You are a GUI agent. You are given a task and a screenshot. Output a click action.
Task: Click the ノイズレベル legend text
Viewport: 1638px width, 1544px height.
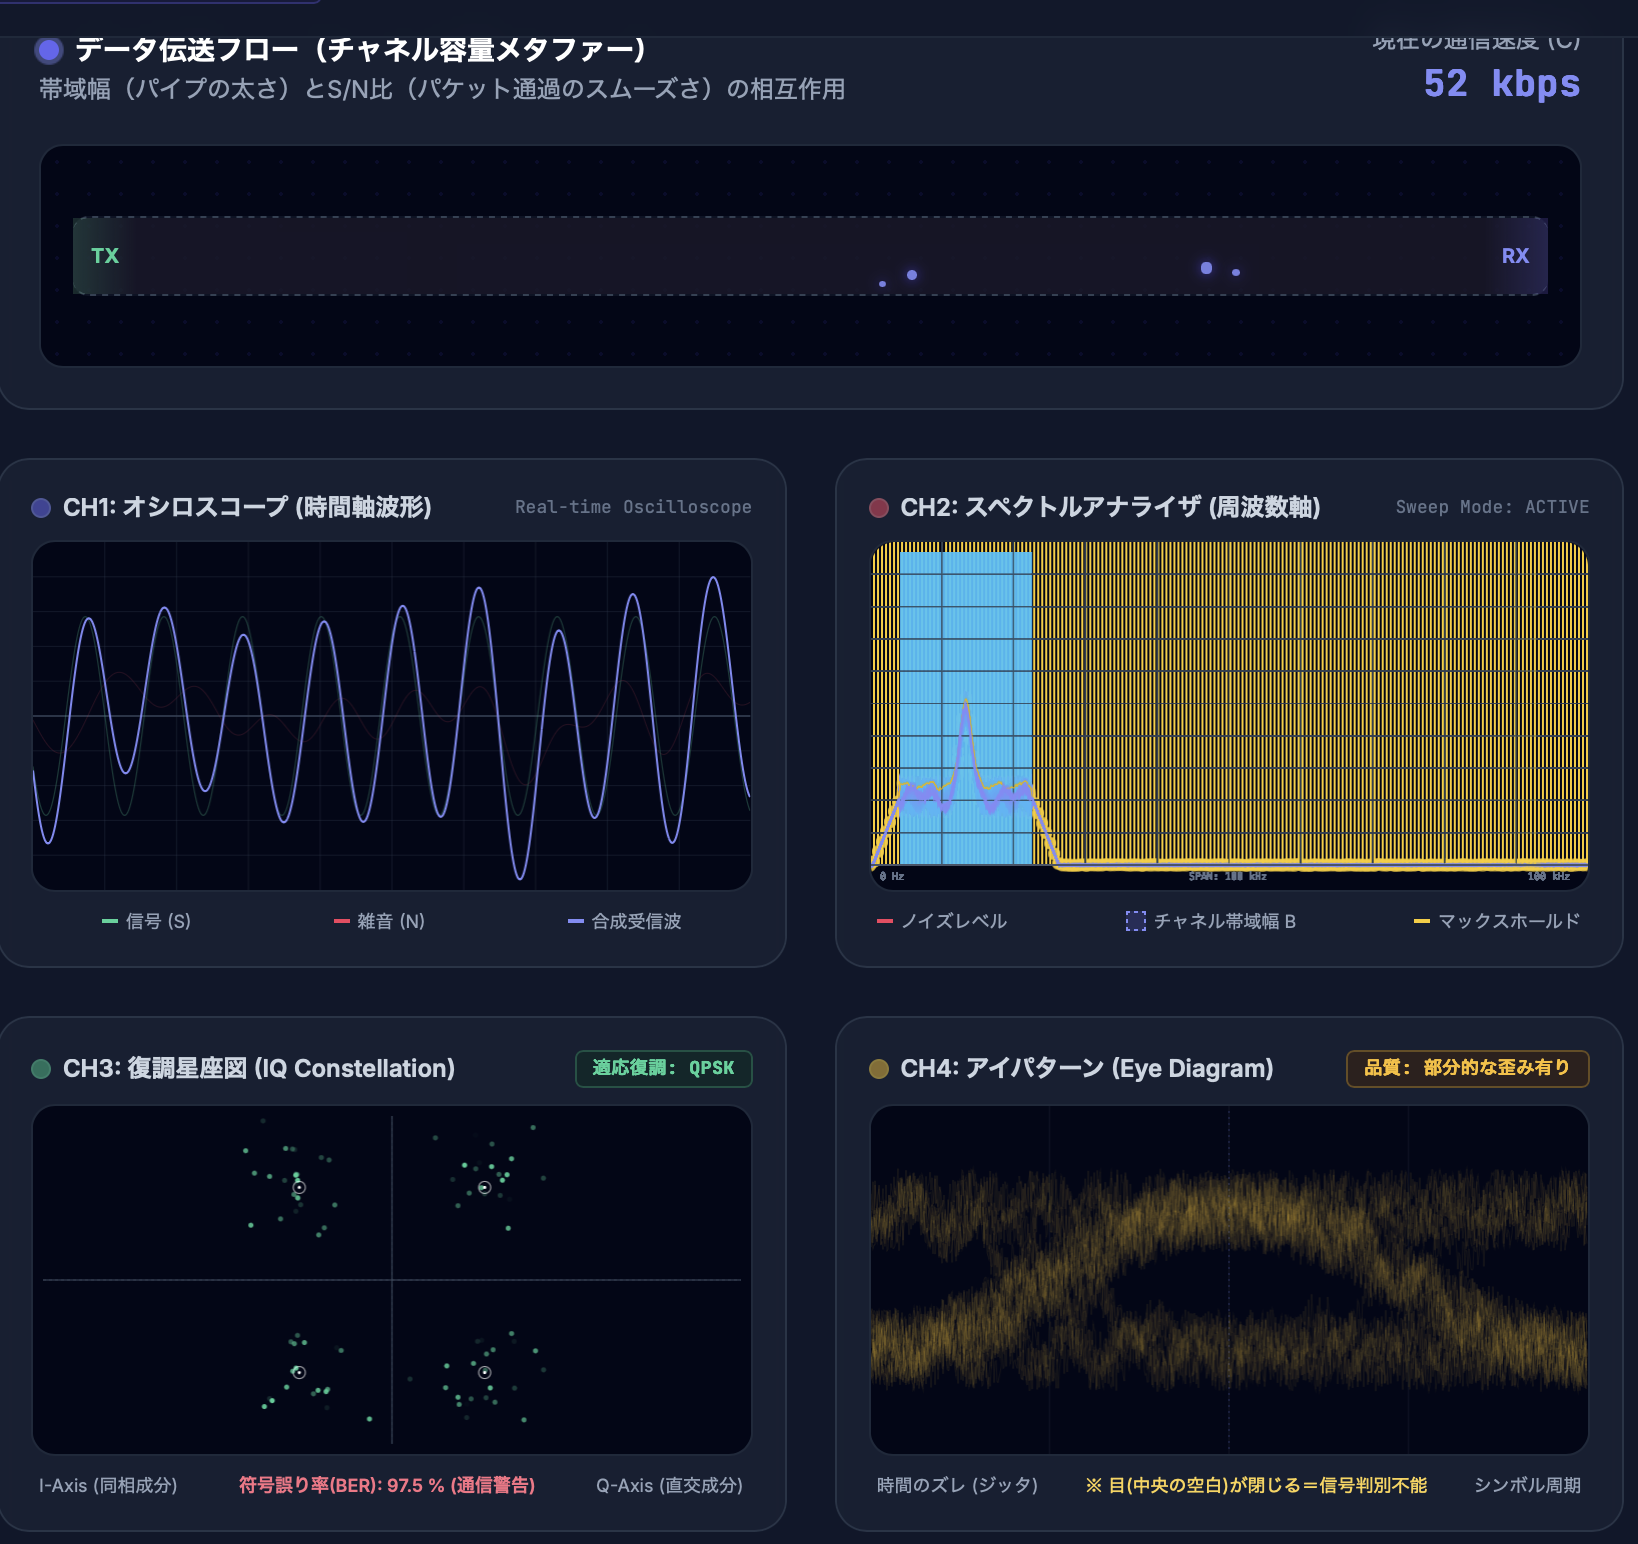(x=954, y=921)
